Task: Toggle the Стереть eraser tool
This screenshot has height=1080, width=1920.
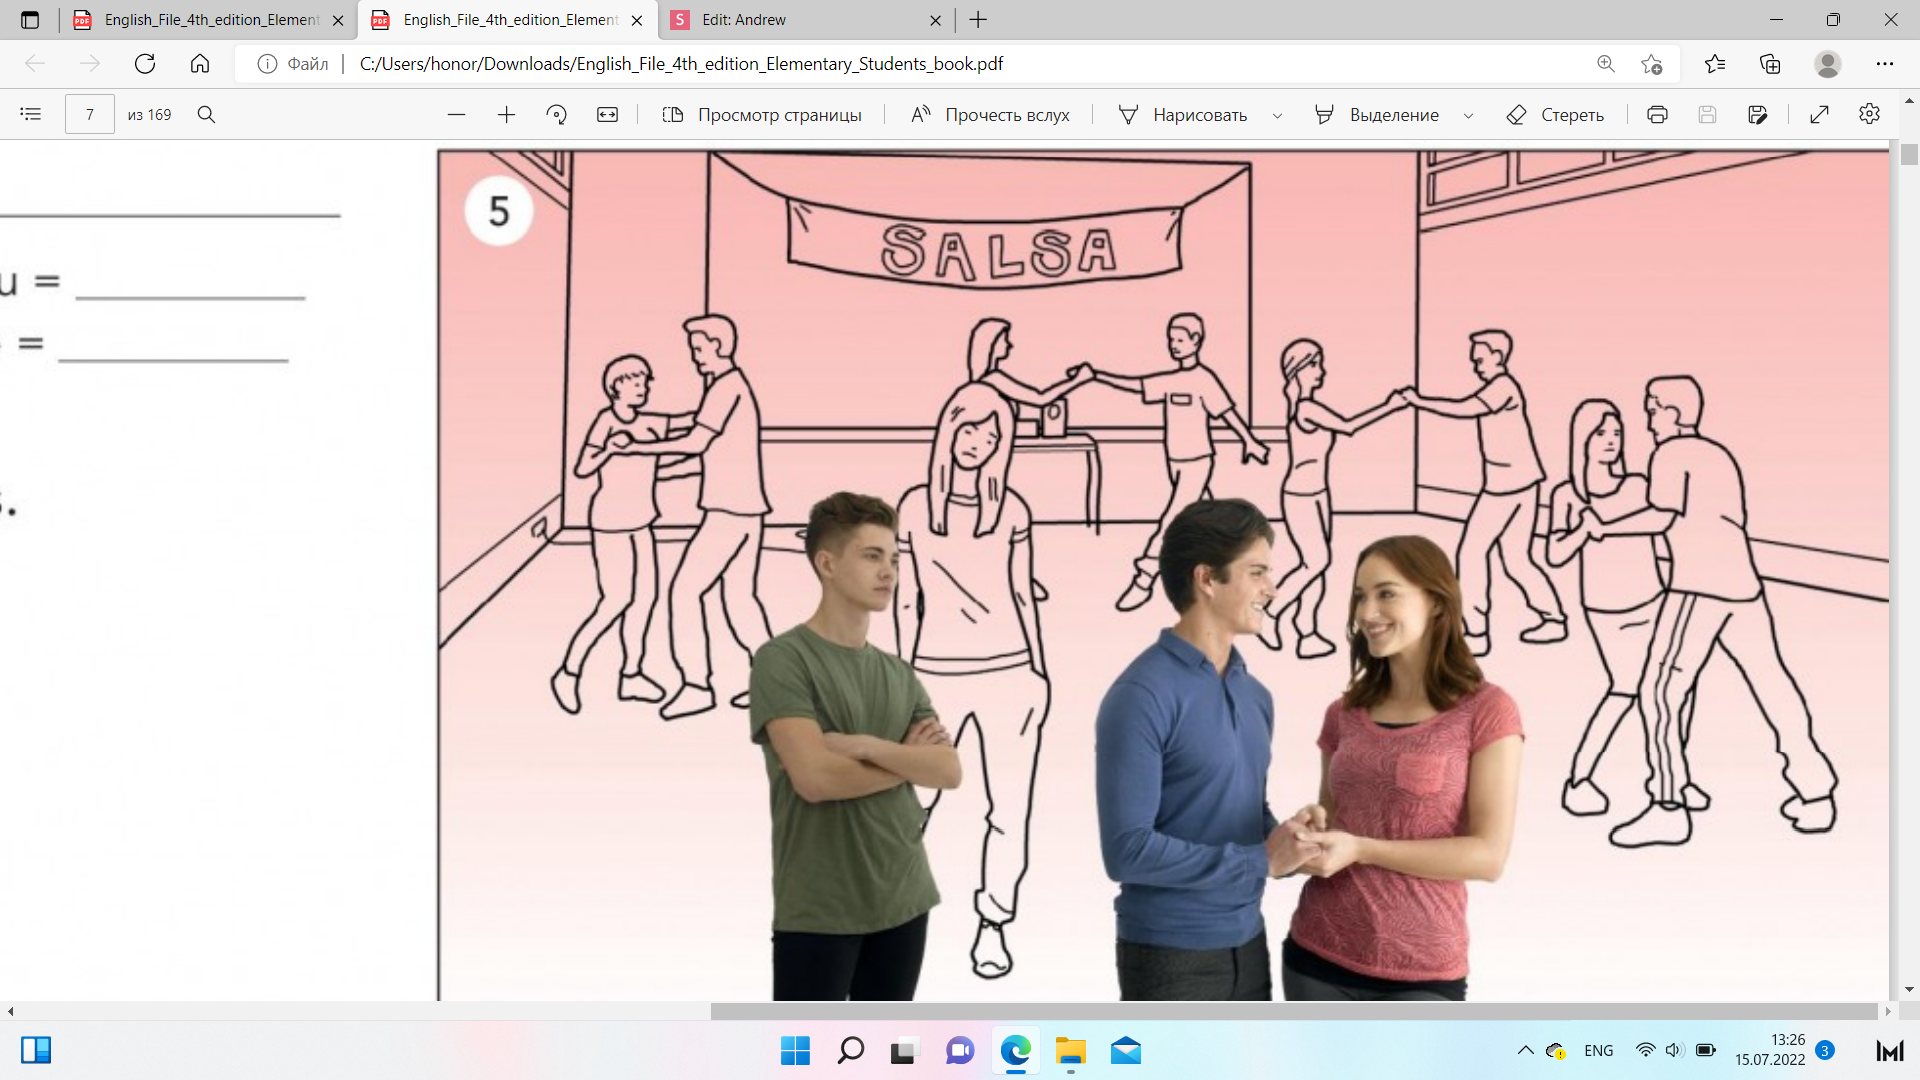Action: pos(1555,114)
